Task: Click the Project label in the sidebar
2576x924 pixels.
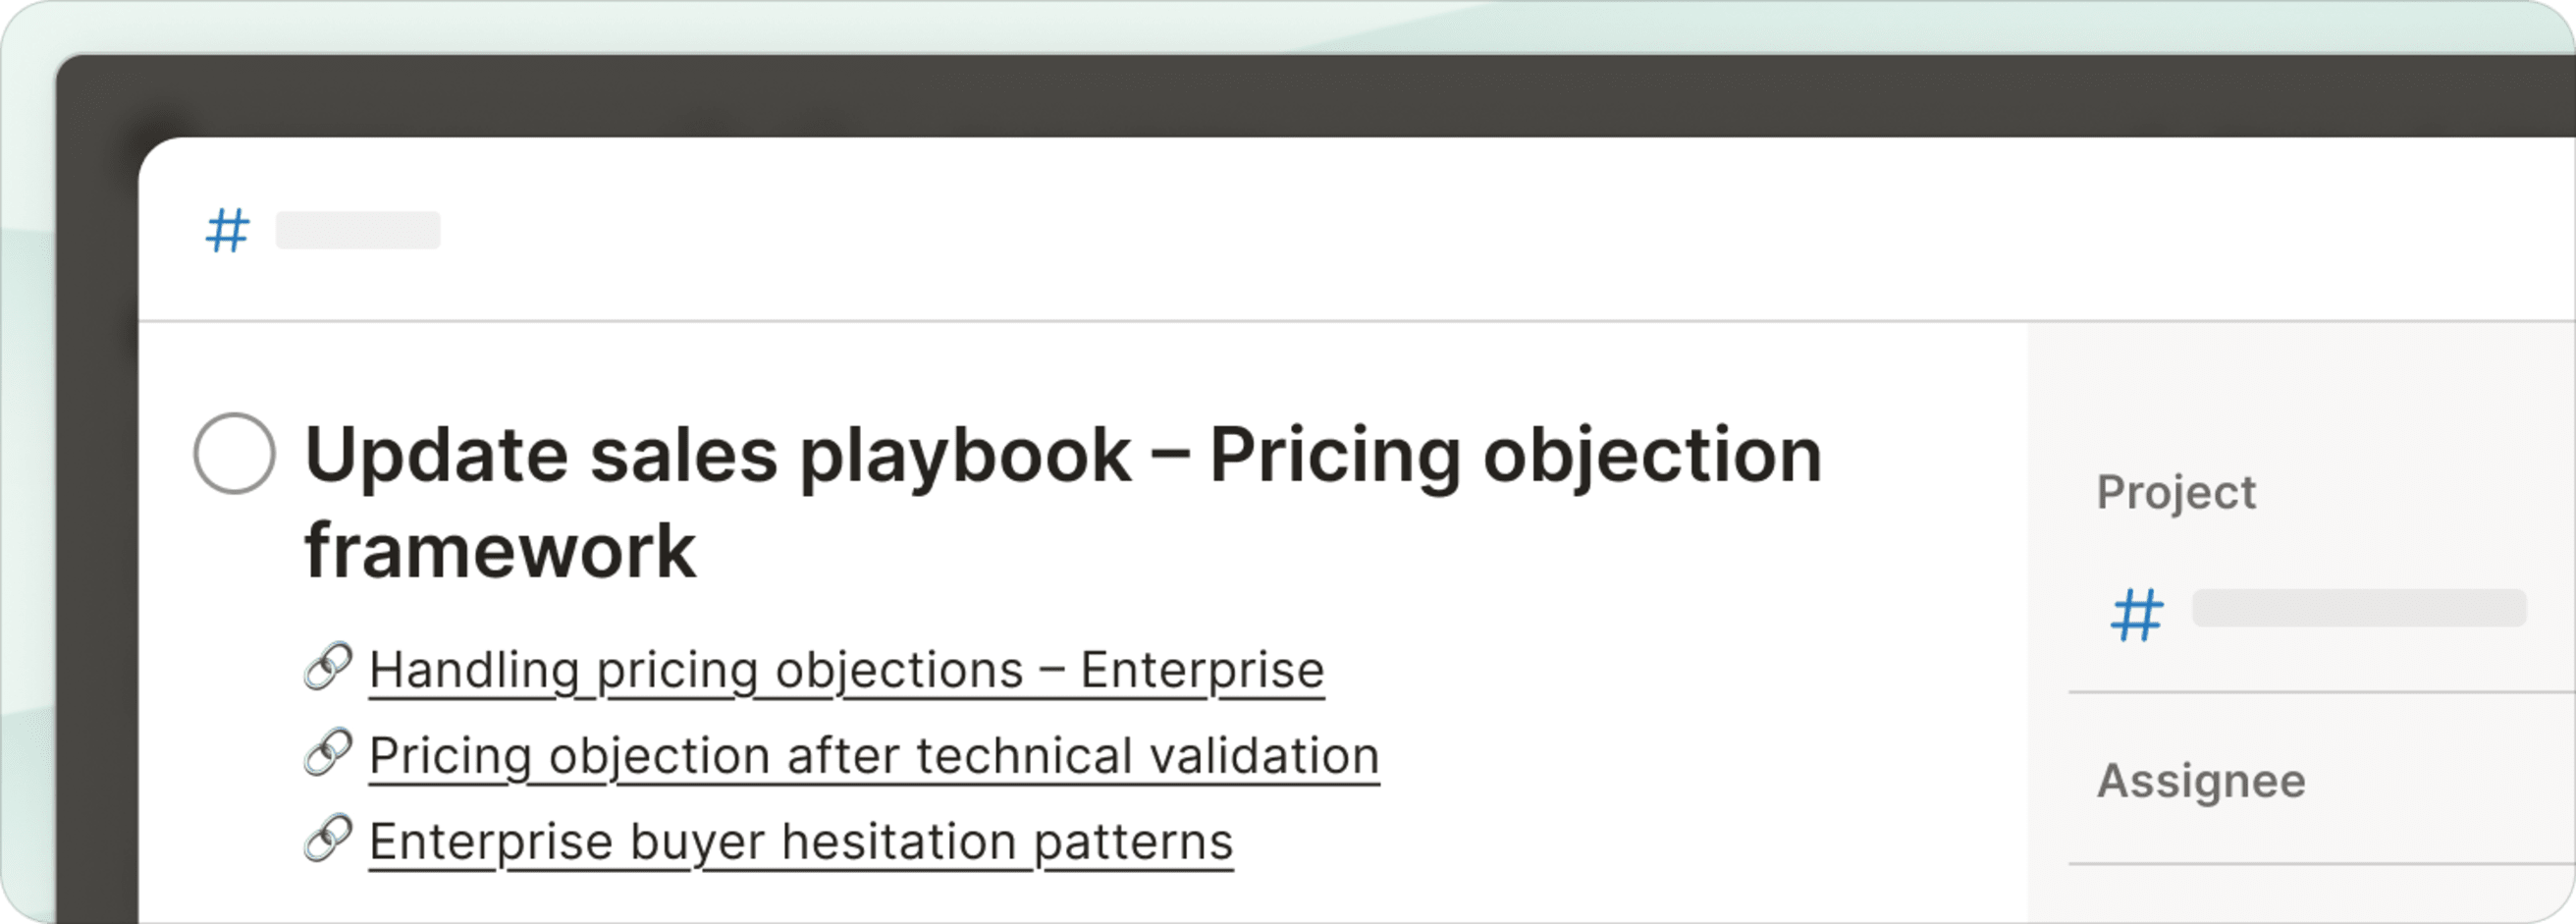Action: [x=2176, y=492]
